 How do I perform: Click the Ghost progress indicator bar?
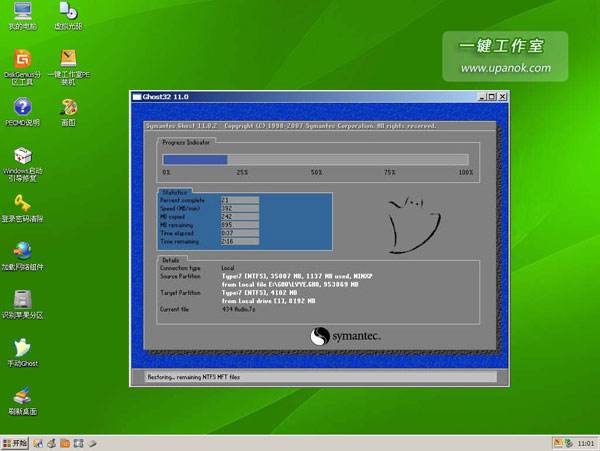316,159
